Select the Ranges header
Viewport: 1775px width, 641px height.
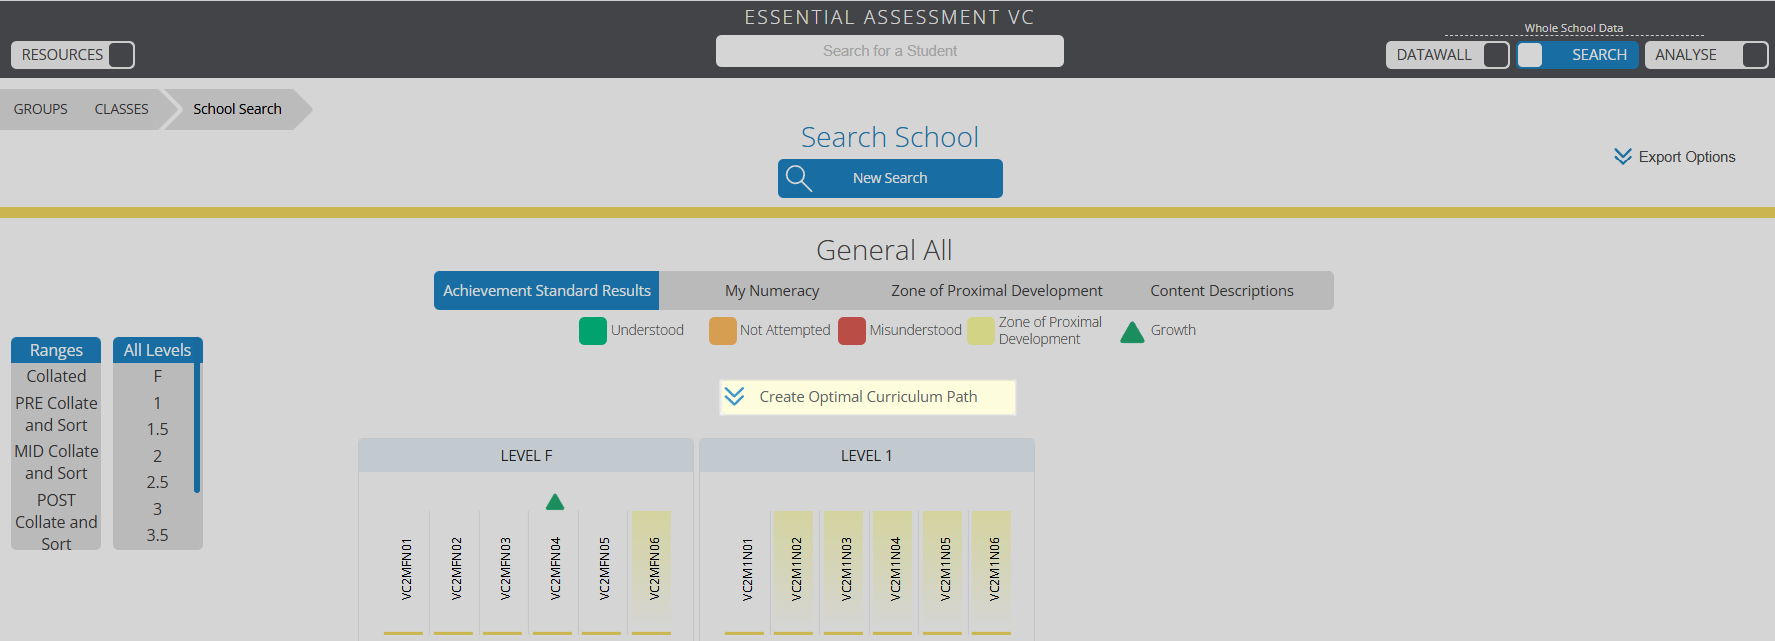point(56,350)
